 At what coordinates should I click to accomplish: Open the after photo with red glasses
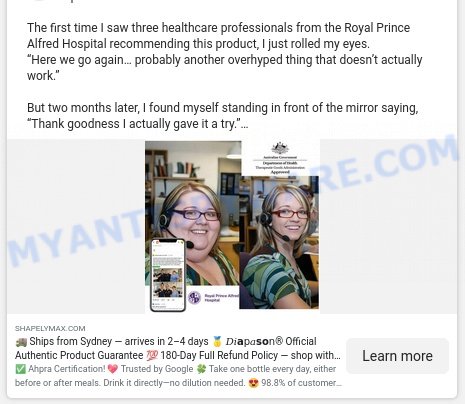pyautogui.click(x=279, y=242)
